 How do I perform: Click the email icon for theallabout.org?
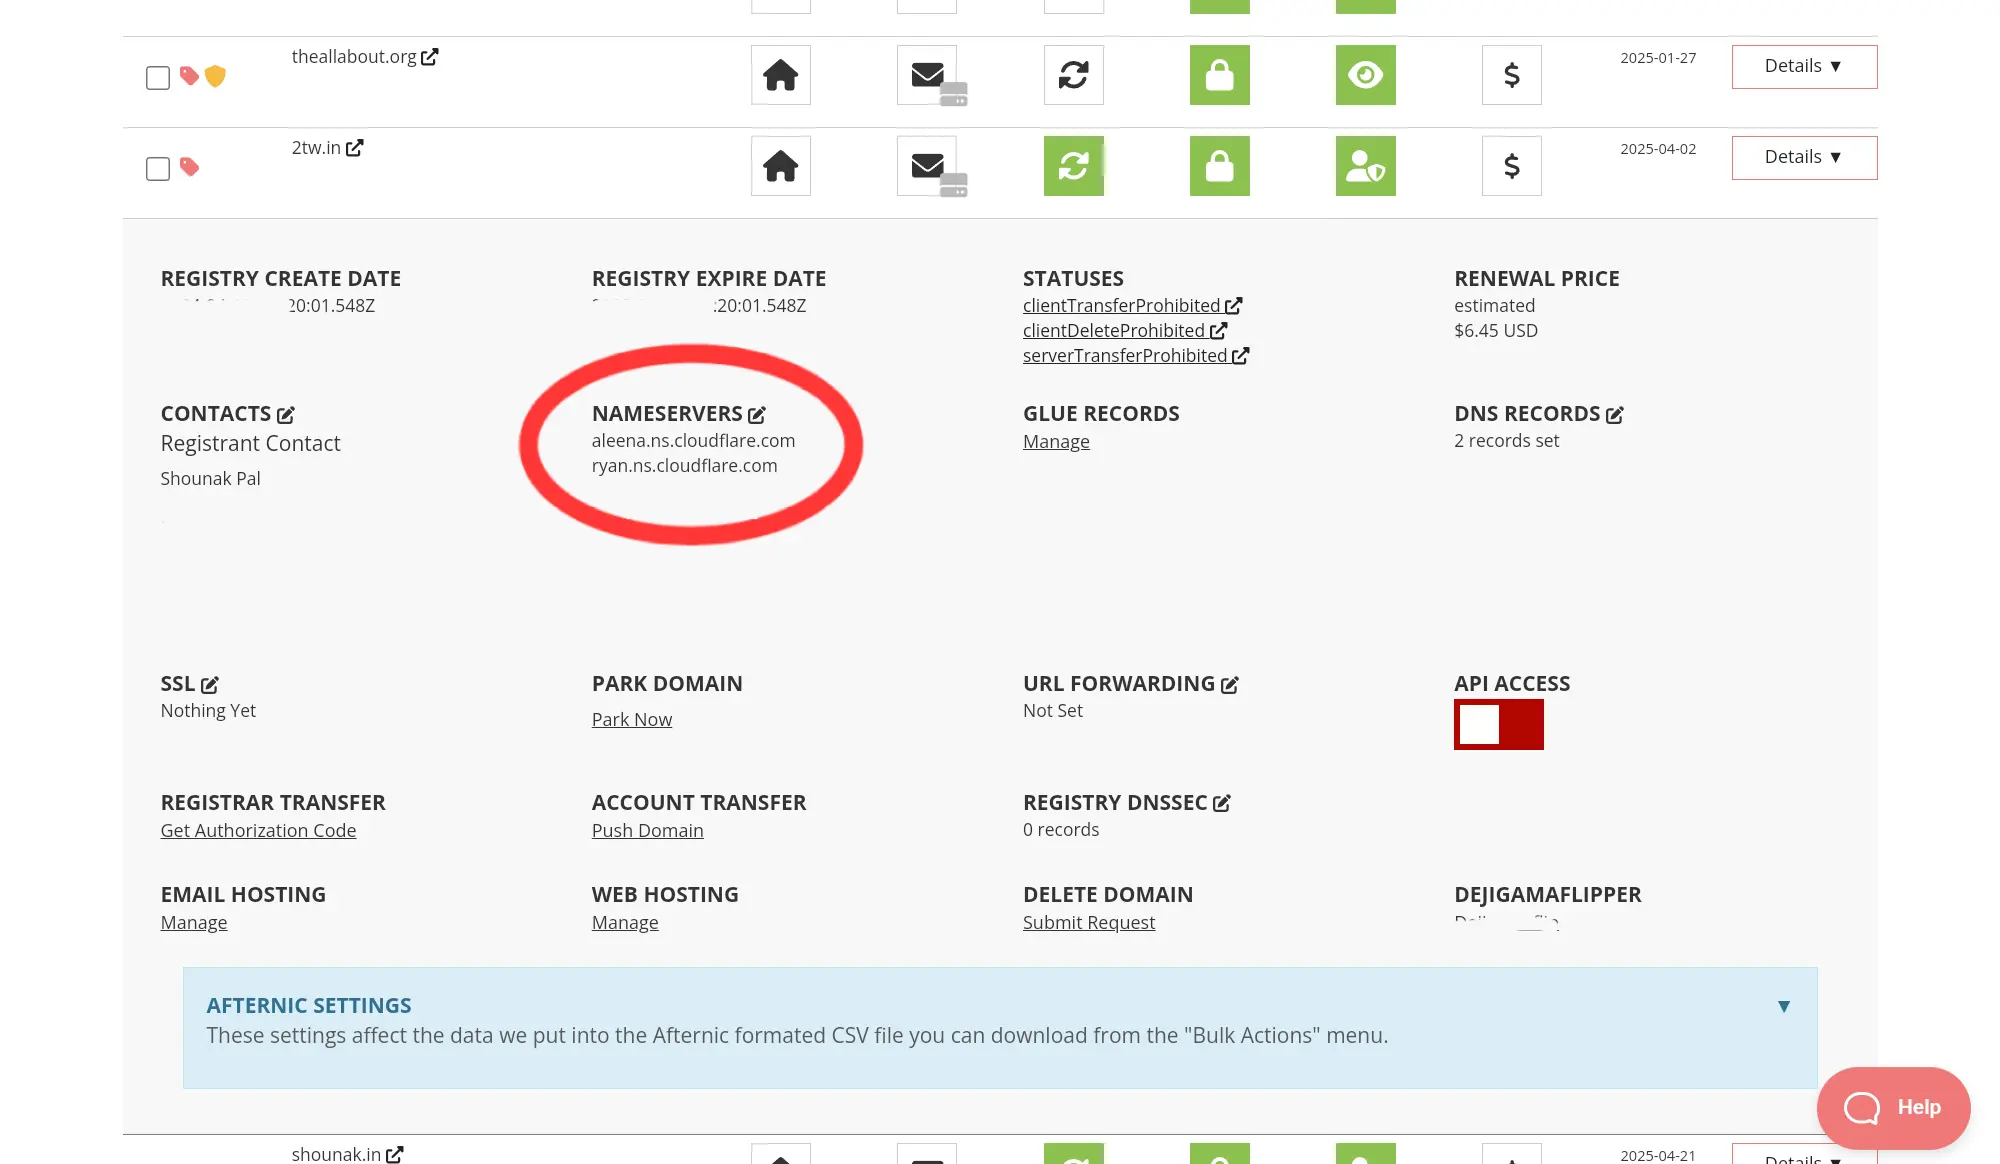tap(927, 75)
